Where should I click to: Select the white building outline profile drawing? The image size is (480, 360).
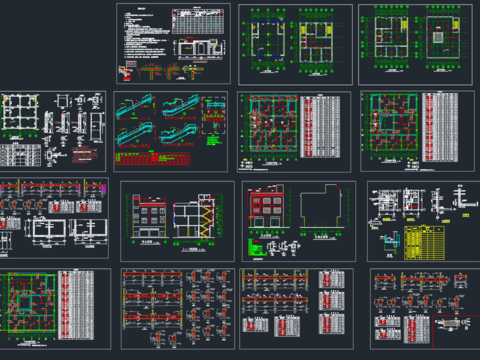tap(322, 207)
